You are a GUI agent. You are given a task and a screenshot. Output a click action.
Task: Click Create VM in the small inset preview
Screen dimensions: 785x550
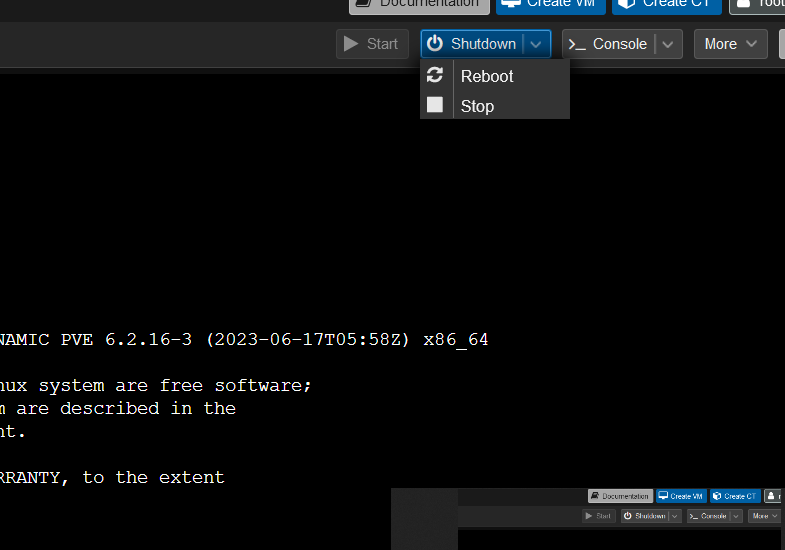click(x=681, y=496)
